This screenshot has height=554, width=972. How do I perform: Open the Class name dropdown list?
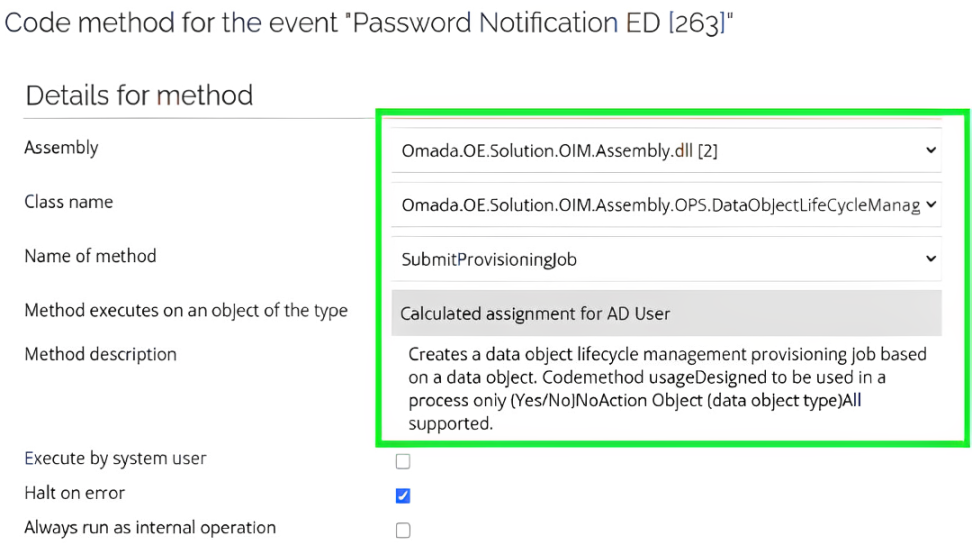pos(666,204)
